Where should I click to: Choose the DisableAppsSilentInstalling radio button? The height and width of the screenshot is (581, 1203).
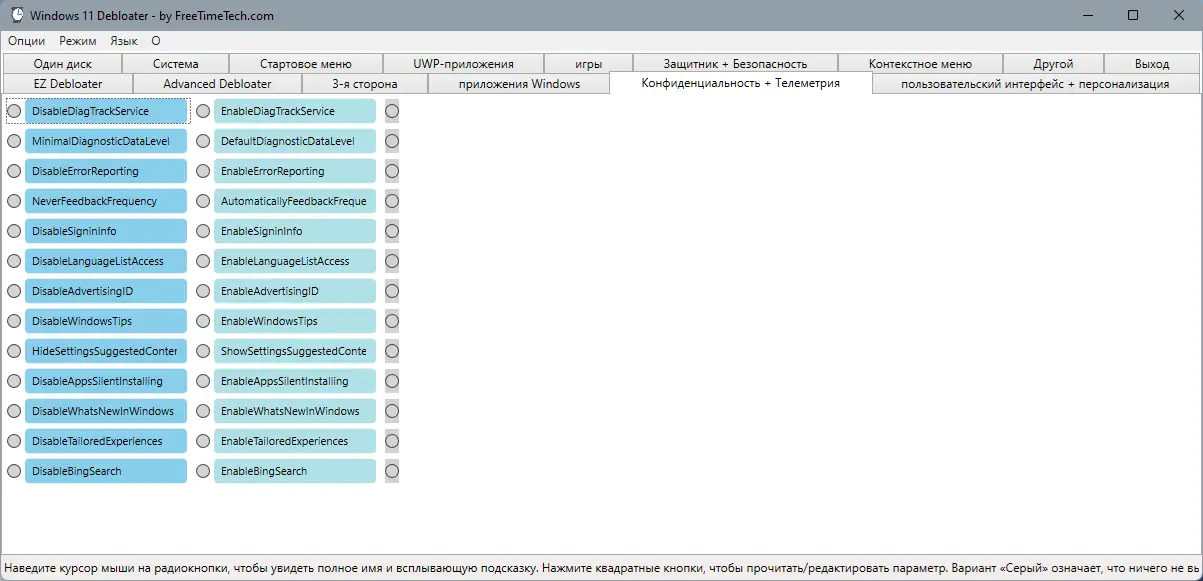tap(14, 381)
